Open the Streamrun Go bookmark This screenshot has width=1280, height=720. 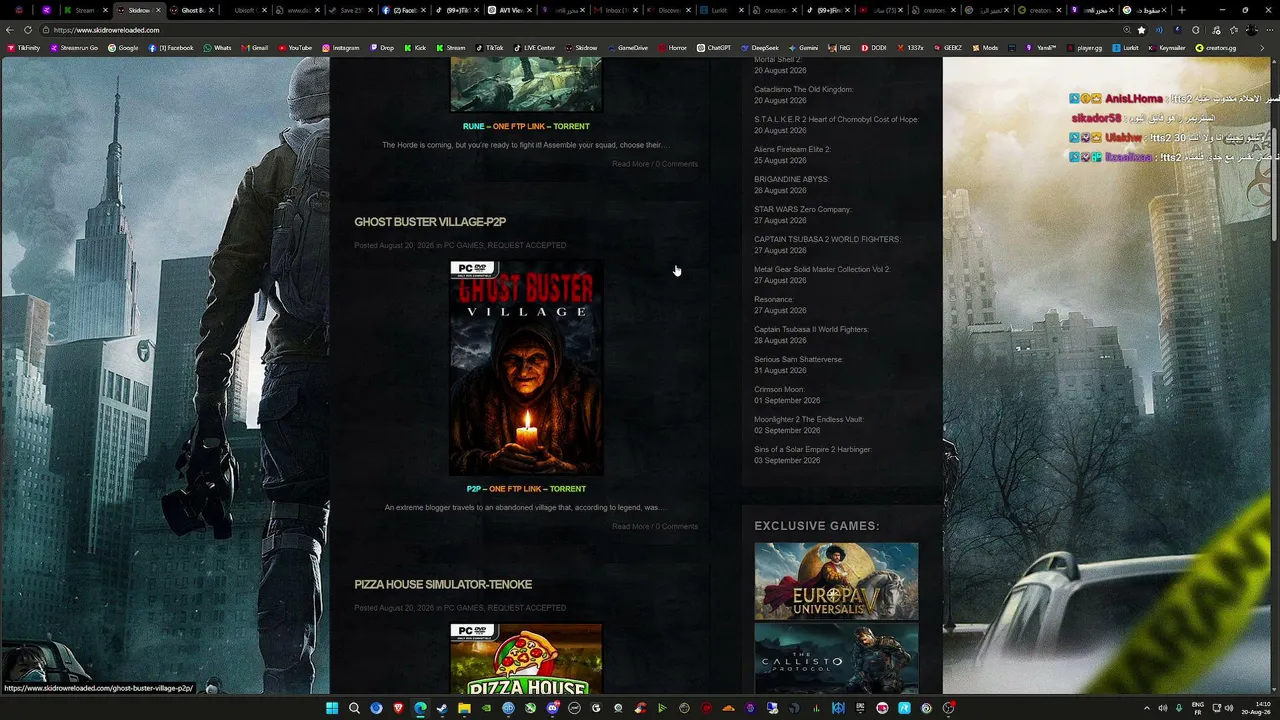click(74, 48)
